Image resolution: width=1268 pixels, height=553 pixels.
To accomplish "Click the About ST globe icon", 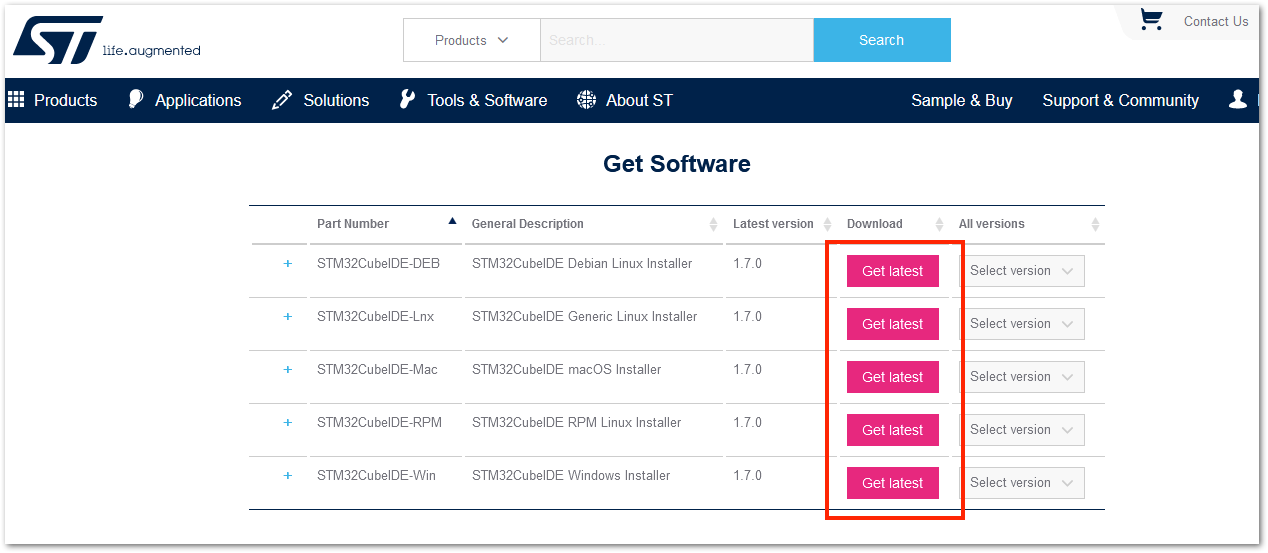I will point(587,100).
